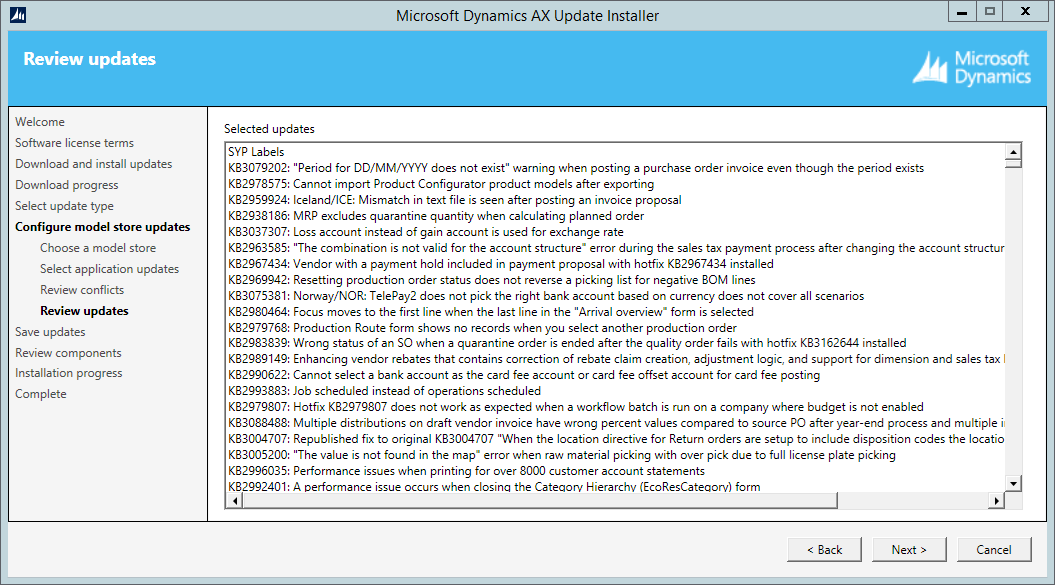Click the vertical scrollbar thumb

(x=1013, y=163)
